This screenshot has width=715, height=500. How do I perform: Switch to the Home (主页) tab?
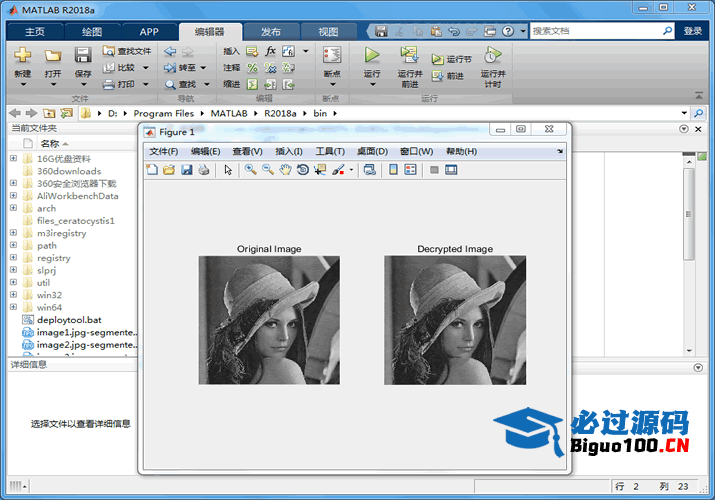pyautogui.click(x=35, y=32)
